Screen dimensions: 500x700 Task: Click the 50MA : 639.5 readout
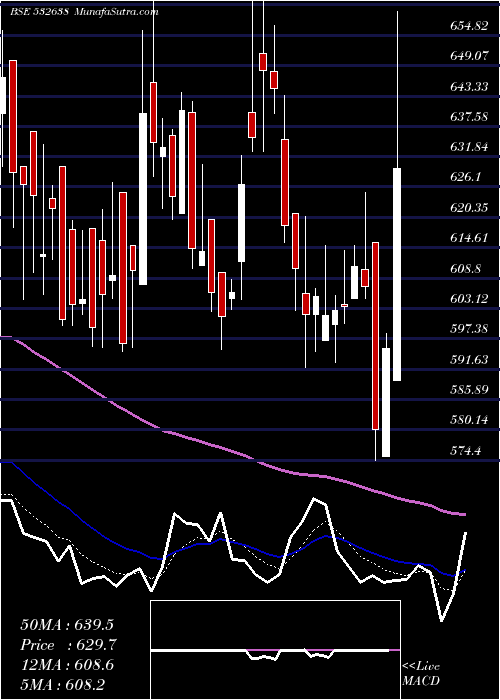67,625
